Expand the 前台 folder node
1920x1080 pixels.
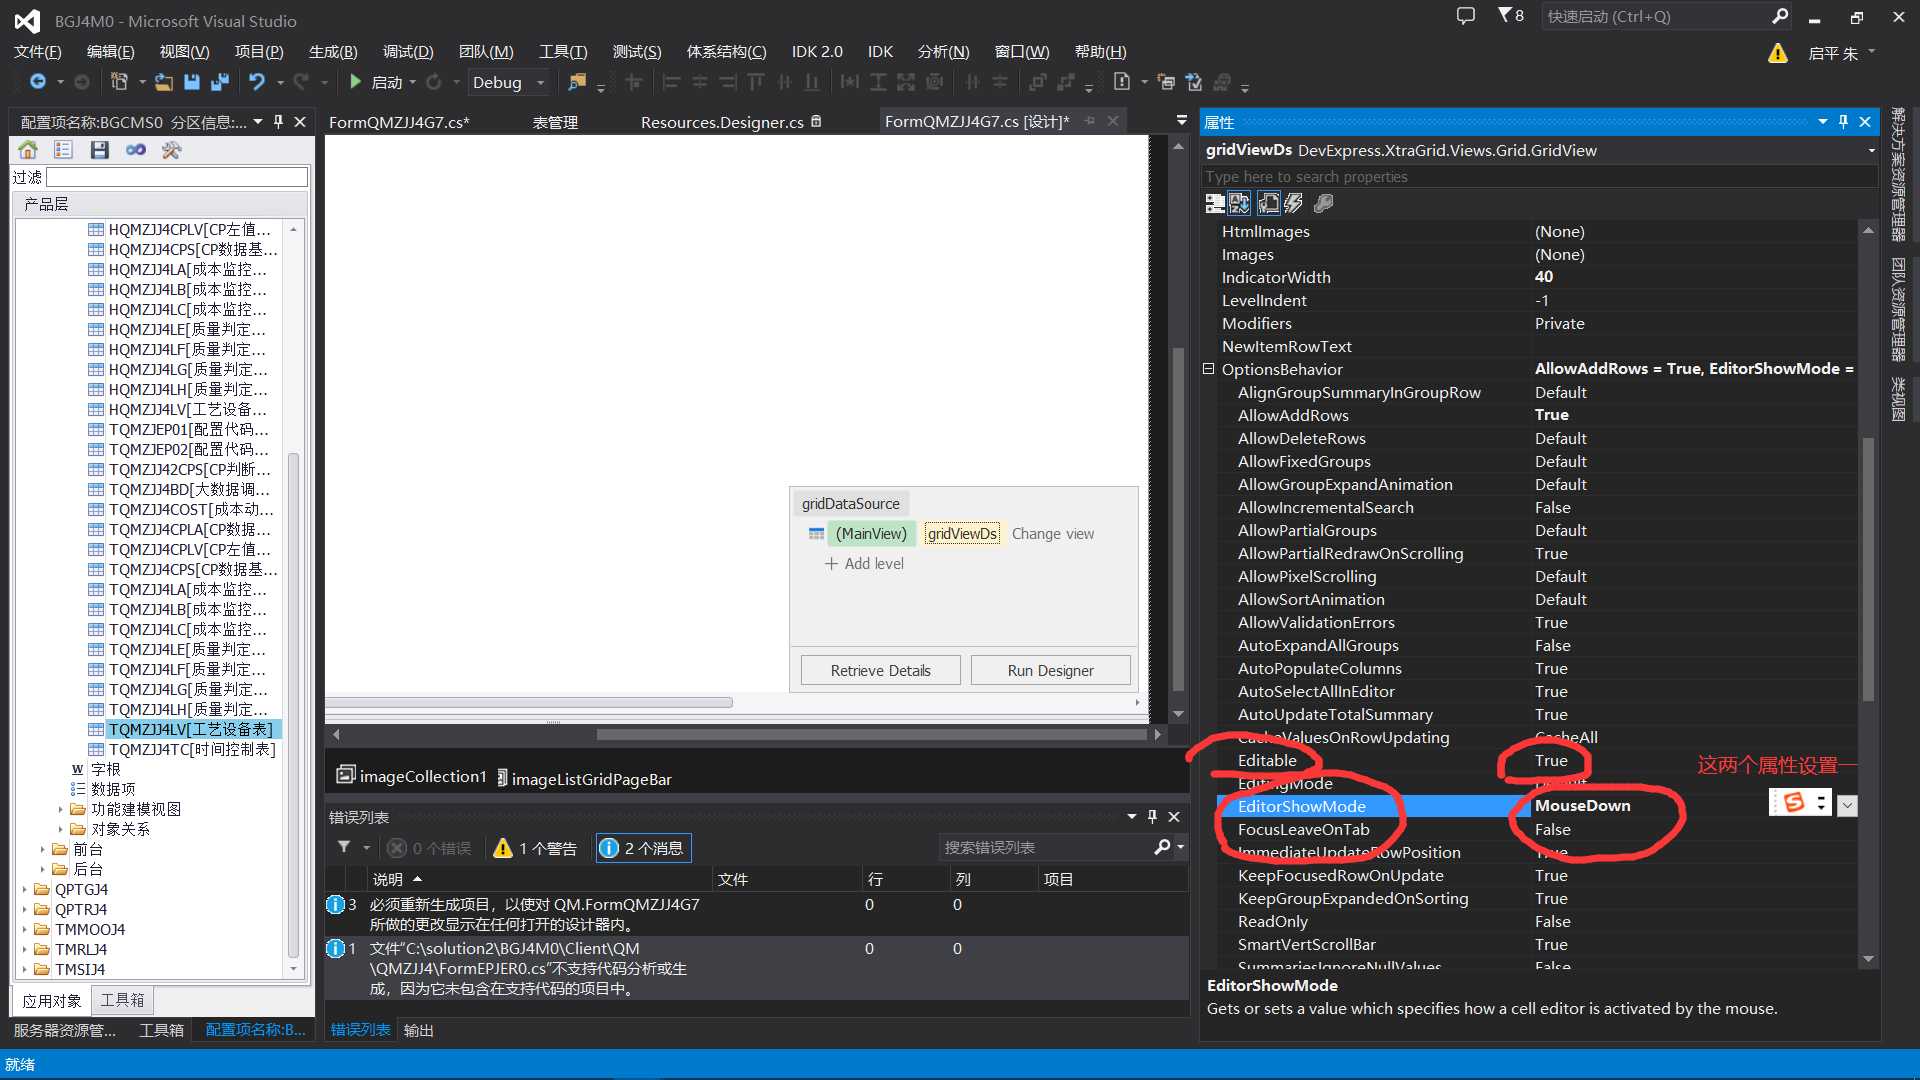tap(42, 849)
